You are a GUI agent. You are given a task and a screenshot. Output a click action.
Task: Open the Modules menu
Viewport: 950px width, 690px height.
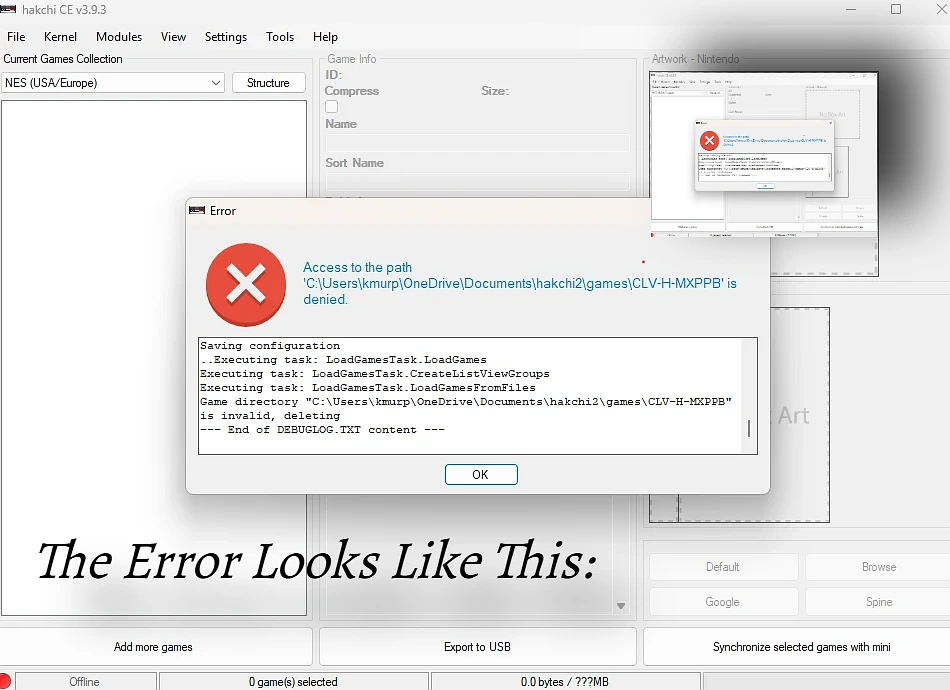[x=119, y=37]
